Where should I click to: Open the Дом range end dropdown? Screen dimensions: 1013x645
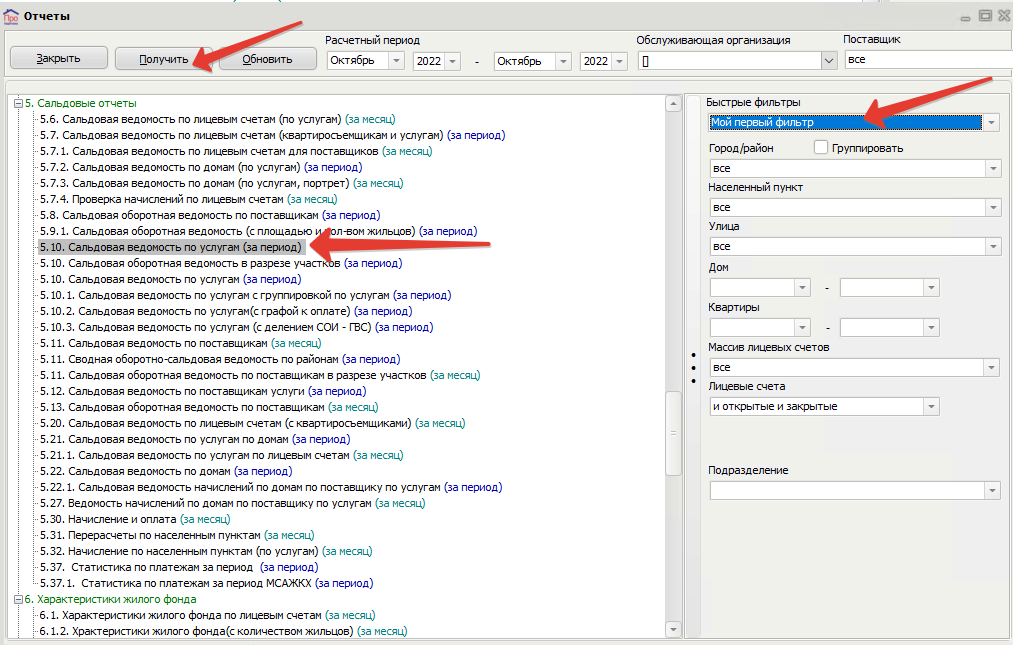click(931, 288)
